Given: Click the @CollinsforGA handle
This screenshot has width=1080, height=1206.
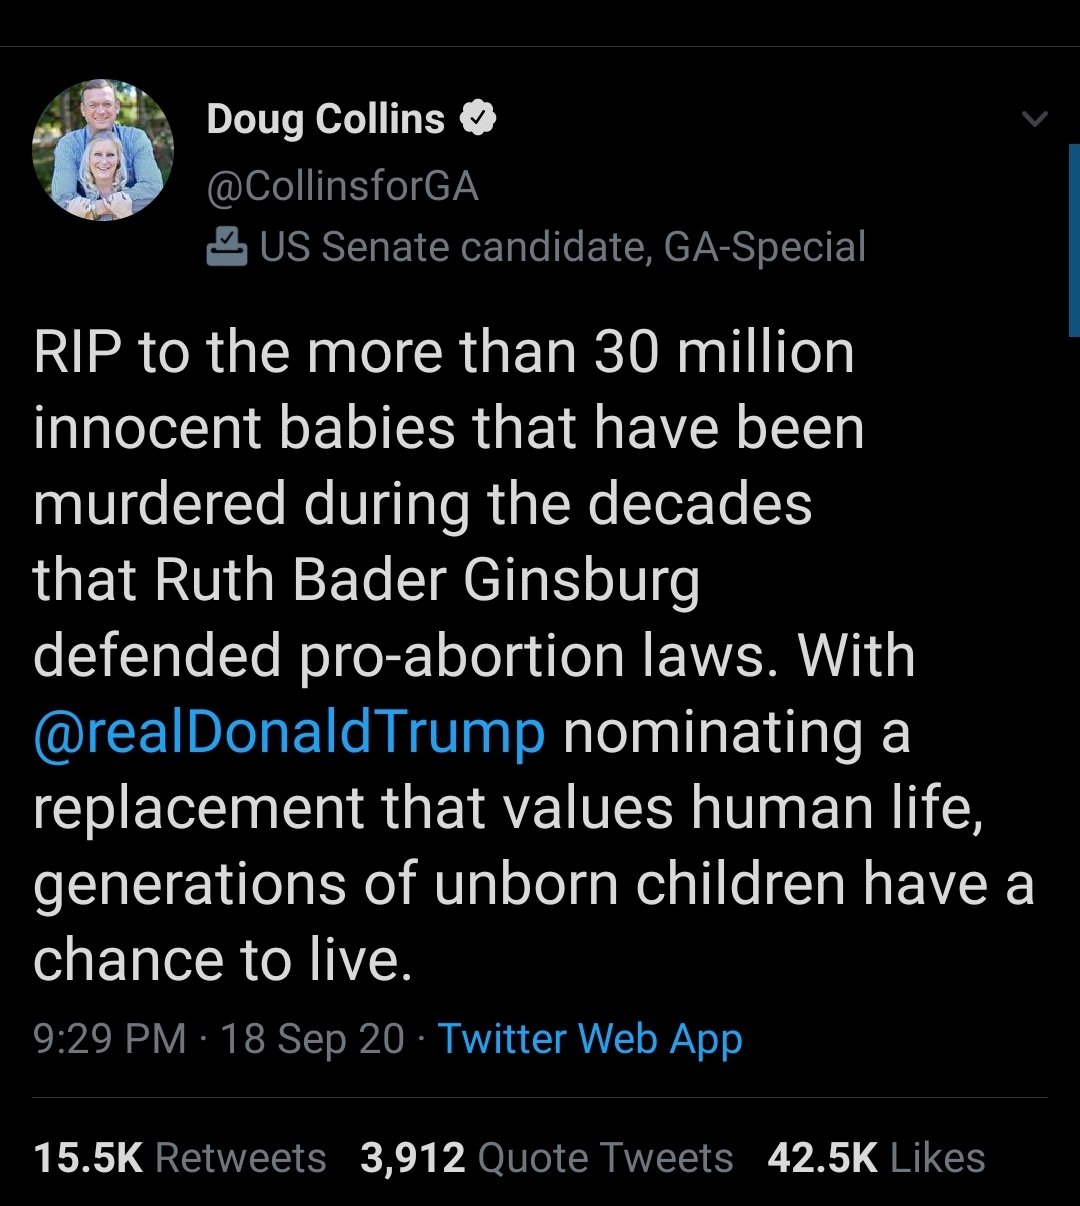Looking at the screenshot, I should (342, 186).
